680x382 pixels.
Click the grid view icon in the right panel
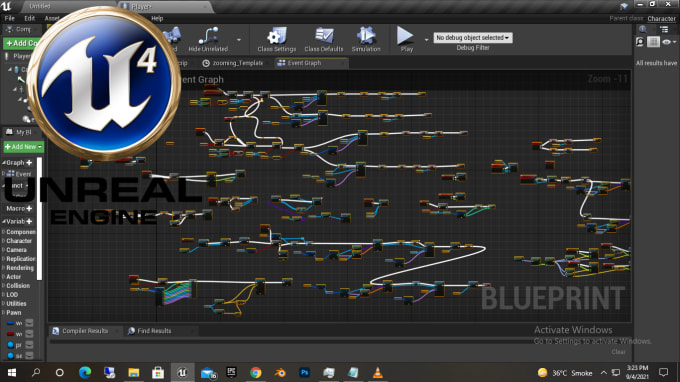pyautogui.click(x=653, y=42)
